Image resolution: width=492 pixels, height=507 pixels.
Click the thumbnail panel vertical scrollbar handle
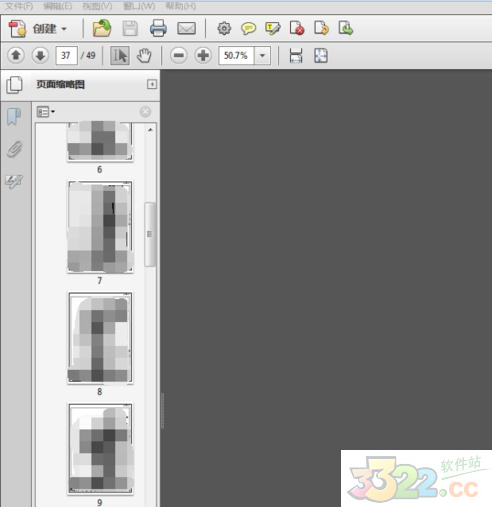coord(150,234)
